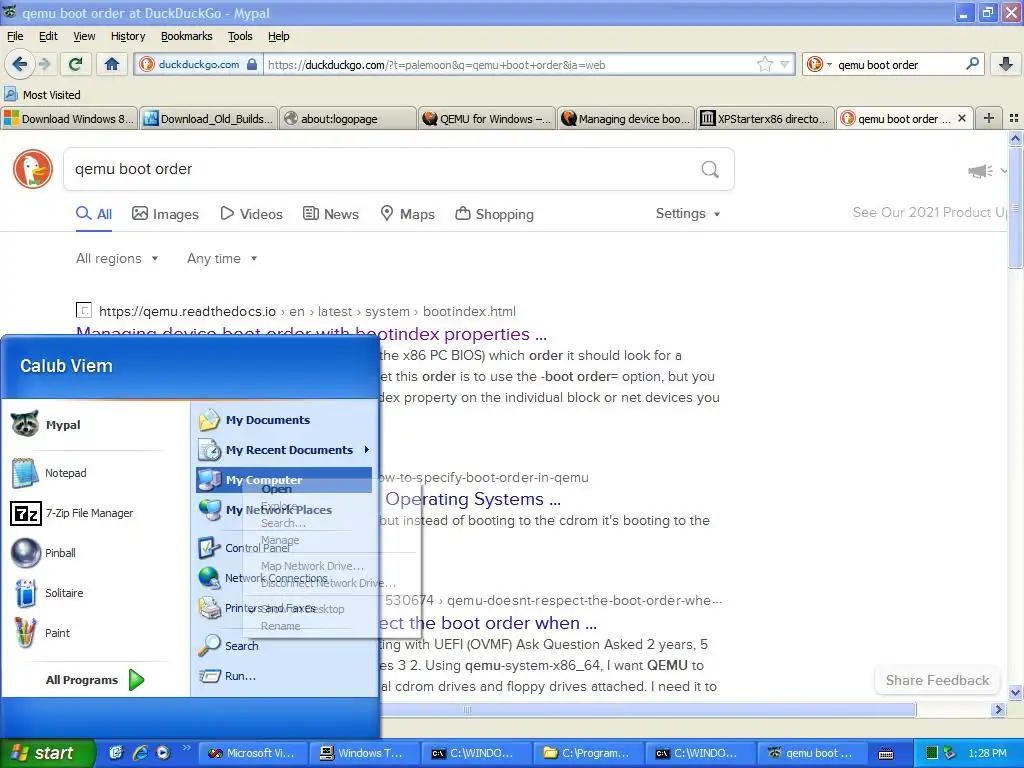Click See Our 2021 Product Updates link
The width and height of the screenshot is (1024, 768).
coord(931,212)
